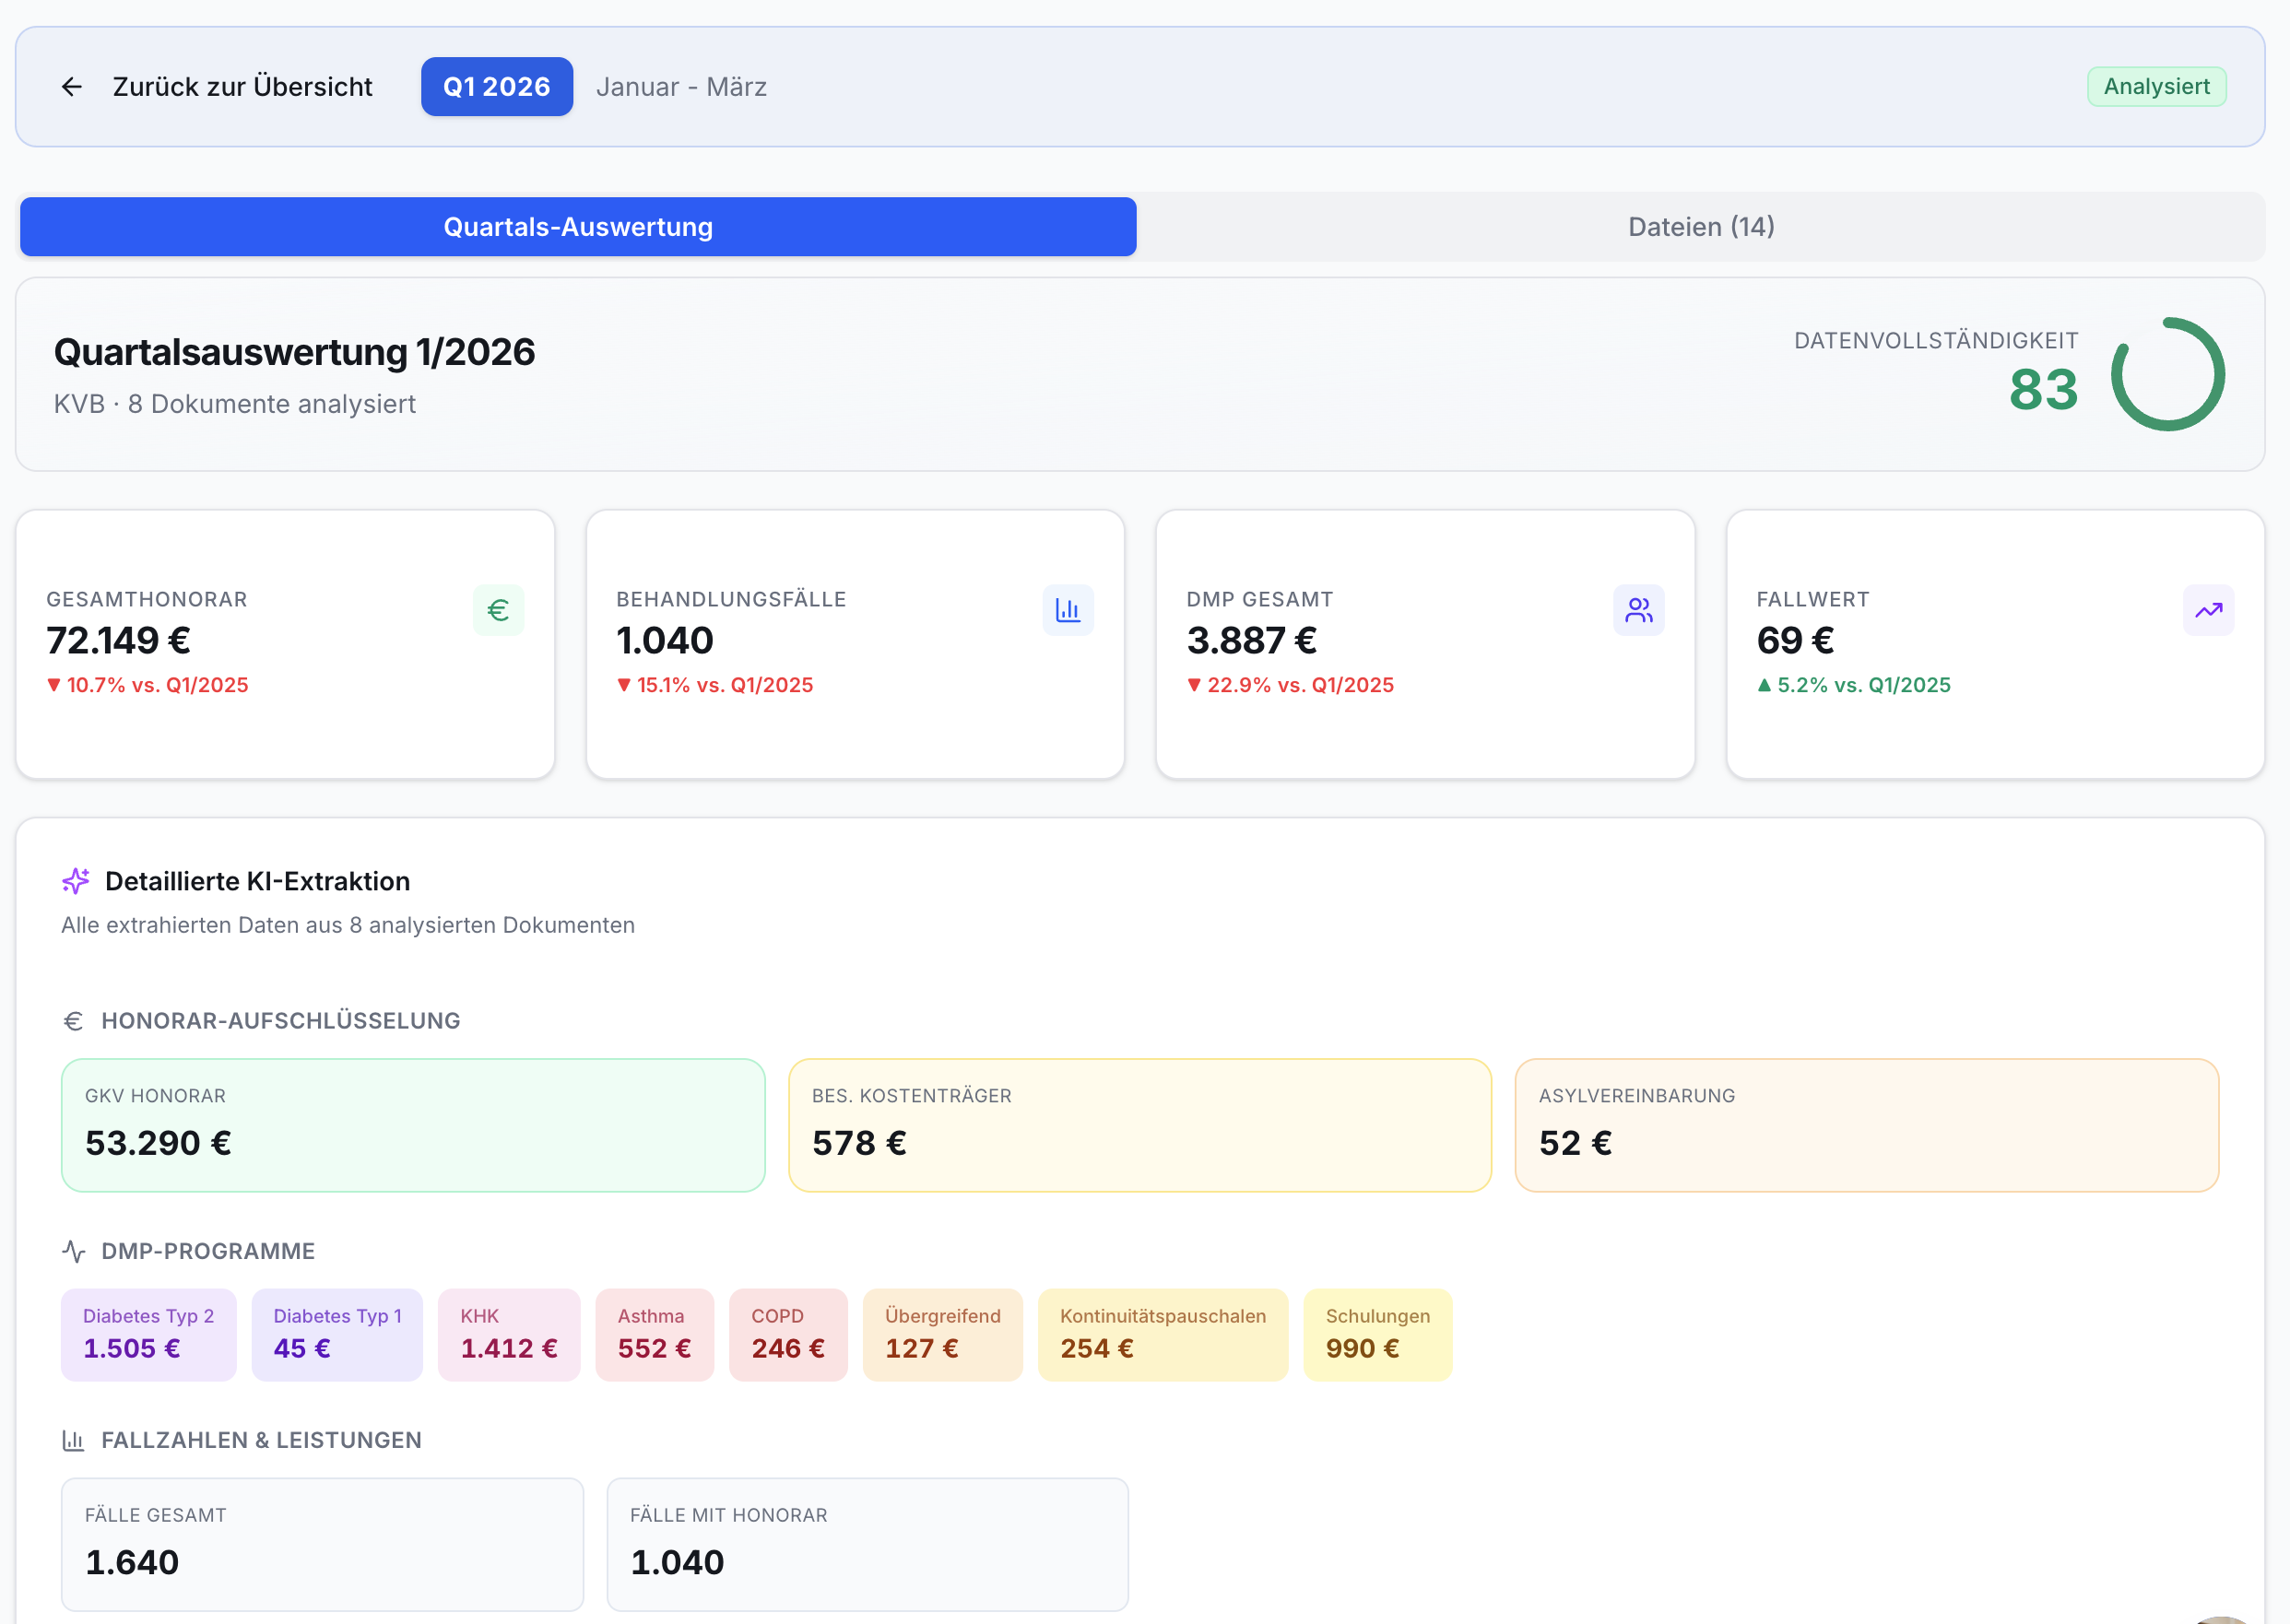Click the Fälle mit Honorar card
2290x1624 pixels.
868,1544
